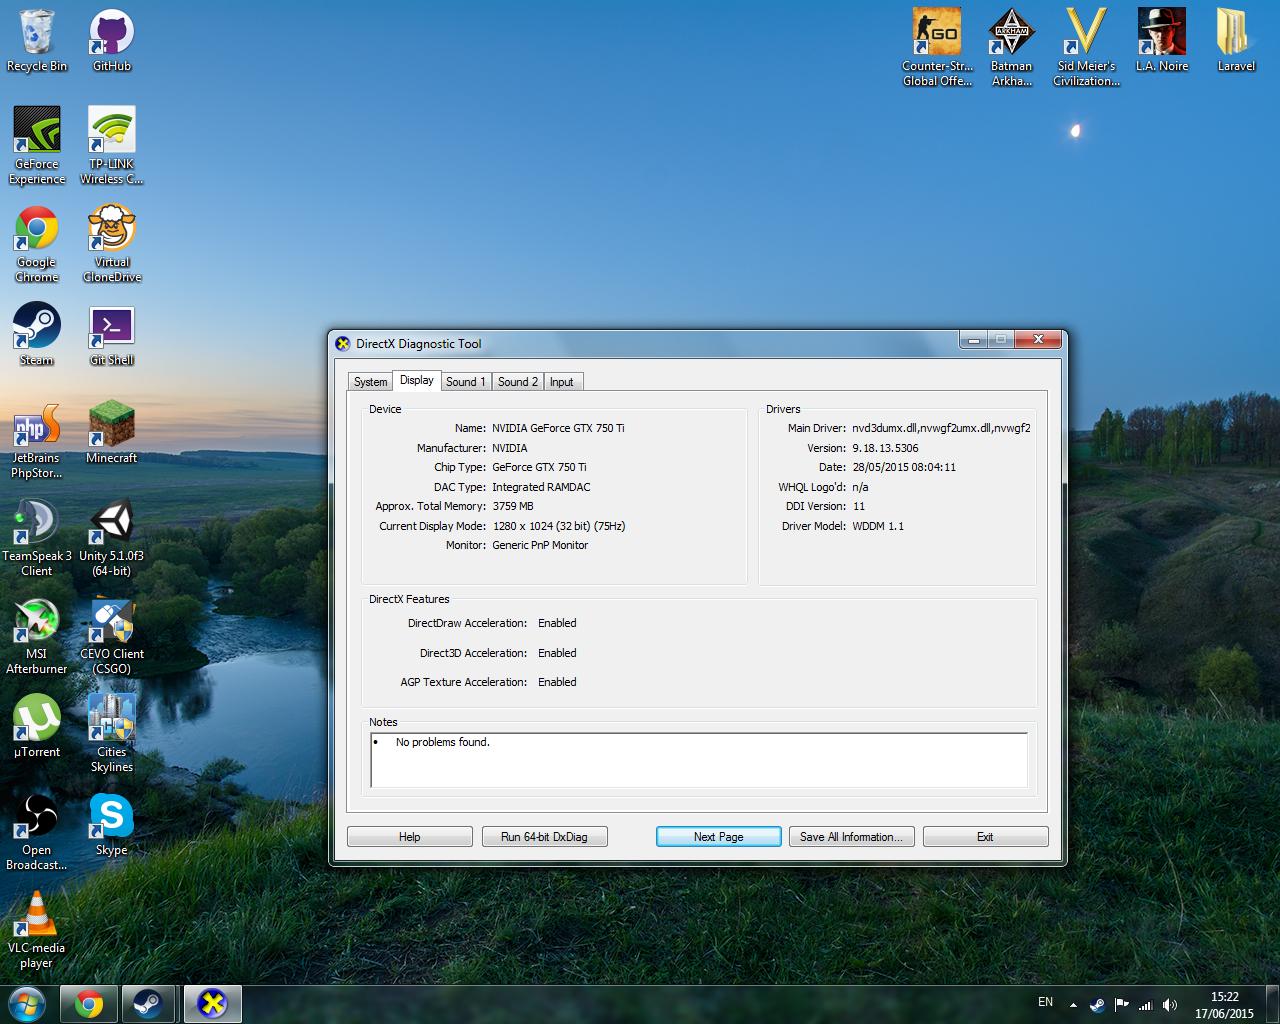This screenshot has height=1024, width=1280.
Task: Launch L.A. Noire desktop shortcut
Action: (1162, 41)
